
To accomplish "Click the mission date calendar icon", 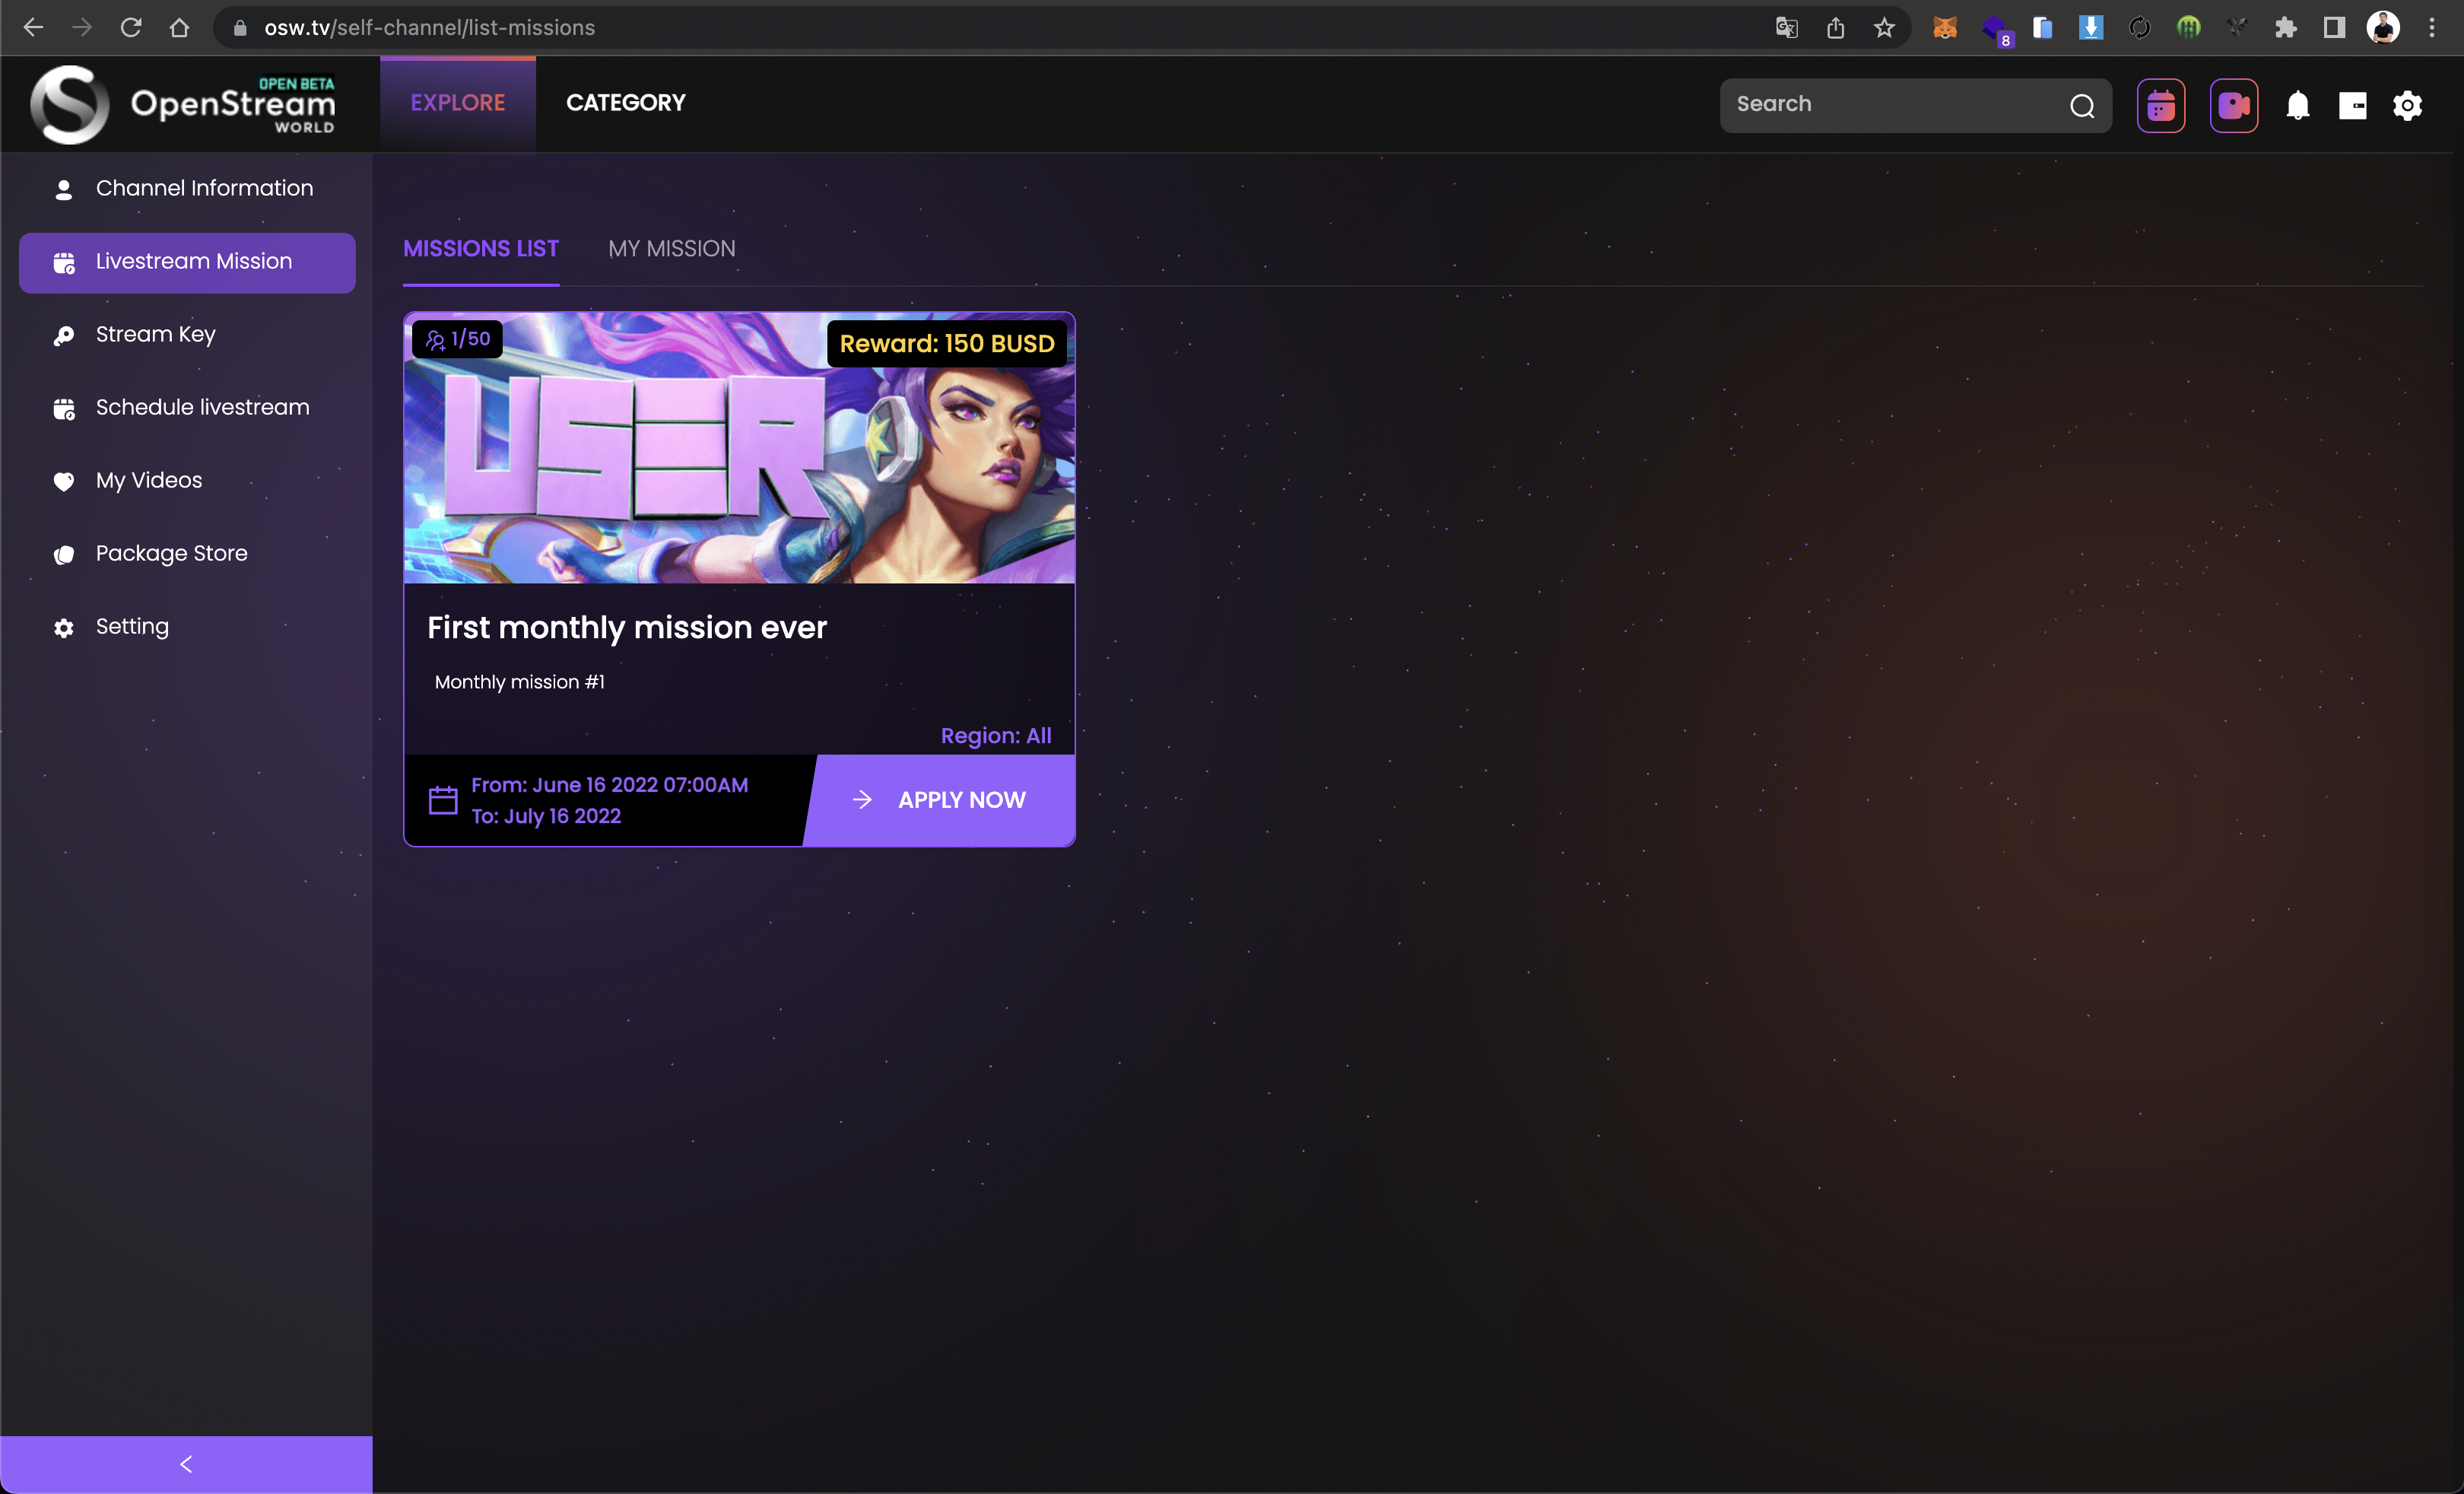I will (443, 800).
